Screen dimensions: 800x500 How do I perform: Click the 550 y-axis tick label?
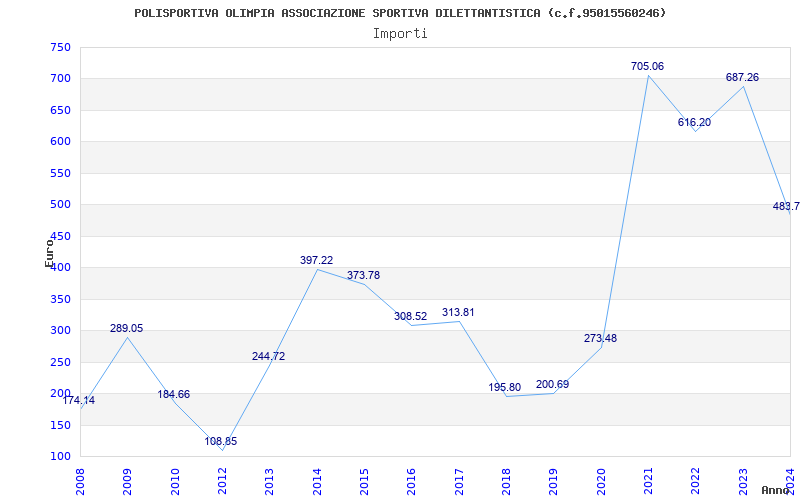pos(60,173)
